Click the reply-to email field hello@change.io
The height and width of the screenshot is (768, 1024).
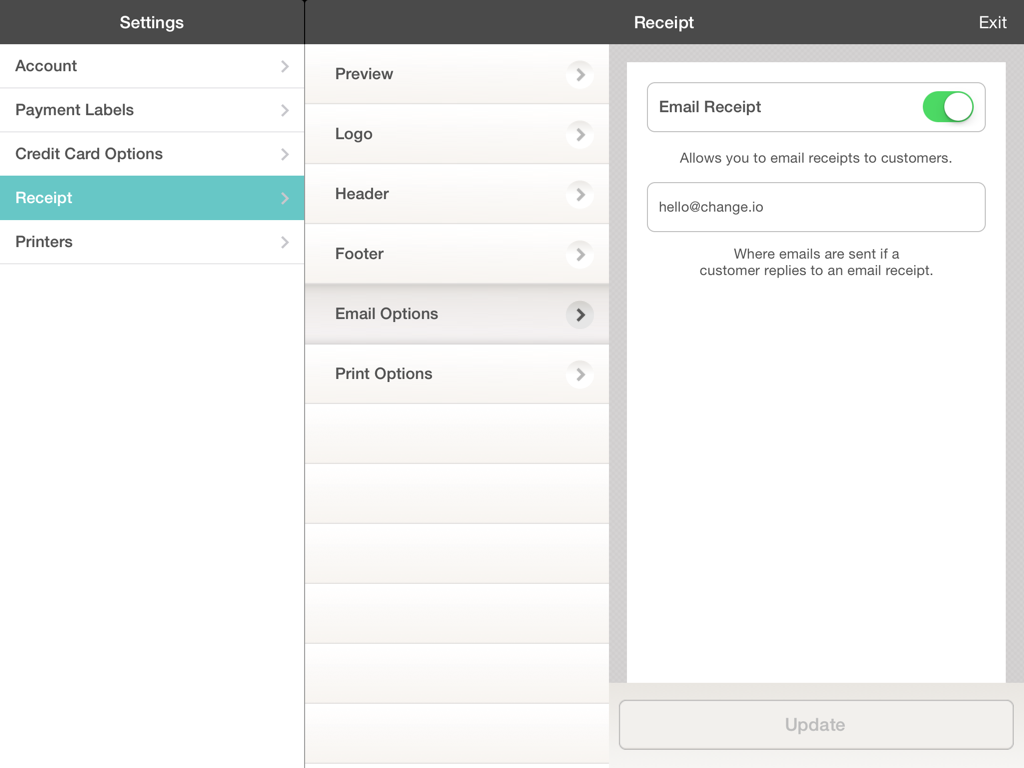click(816, 207)
